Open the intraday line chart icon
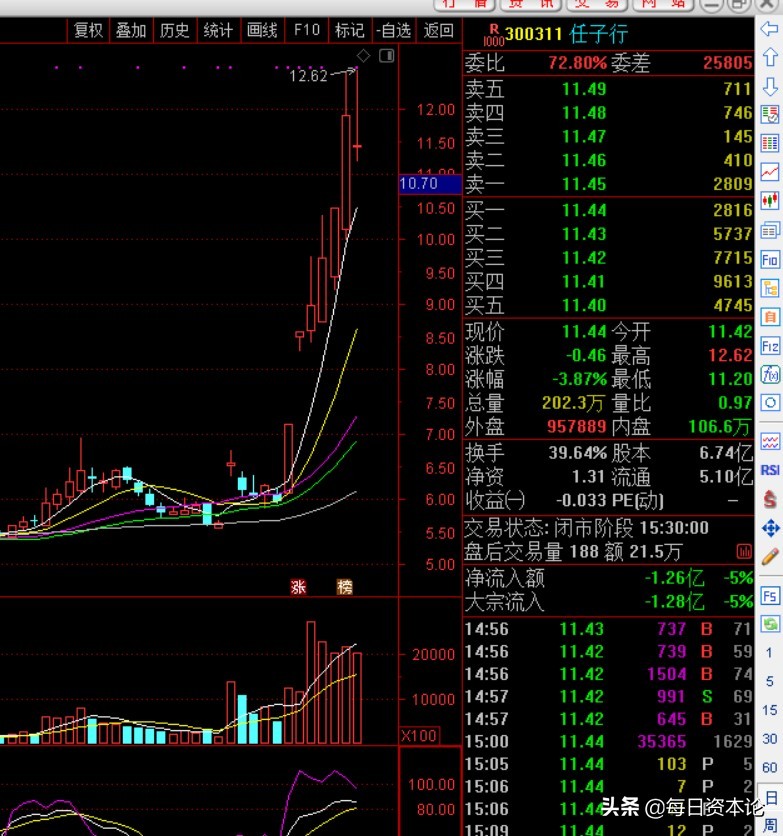Image resolution: width=783 pixels, height=836 pixels. tap(770, 172)
